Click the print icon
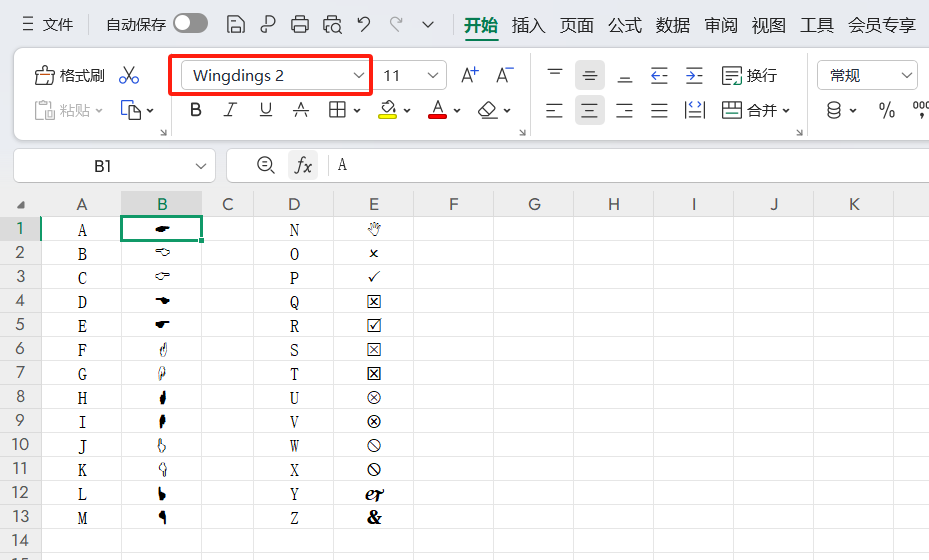 tap(300, 24)
